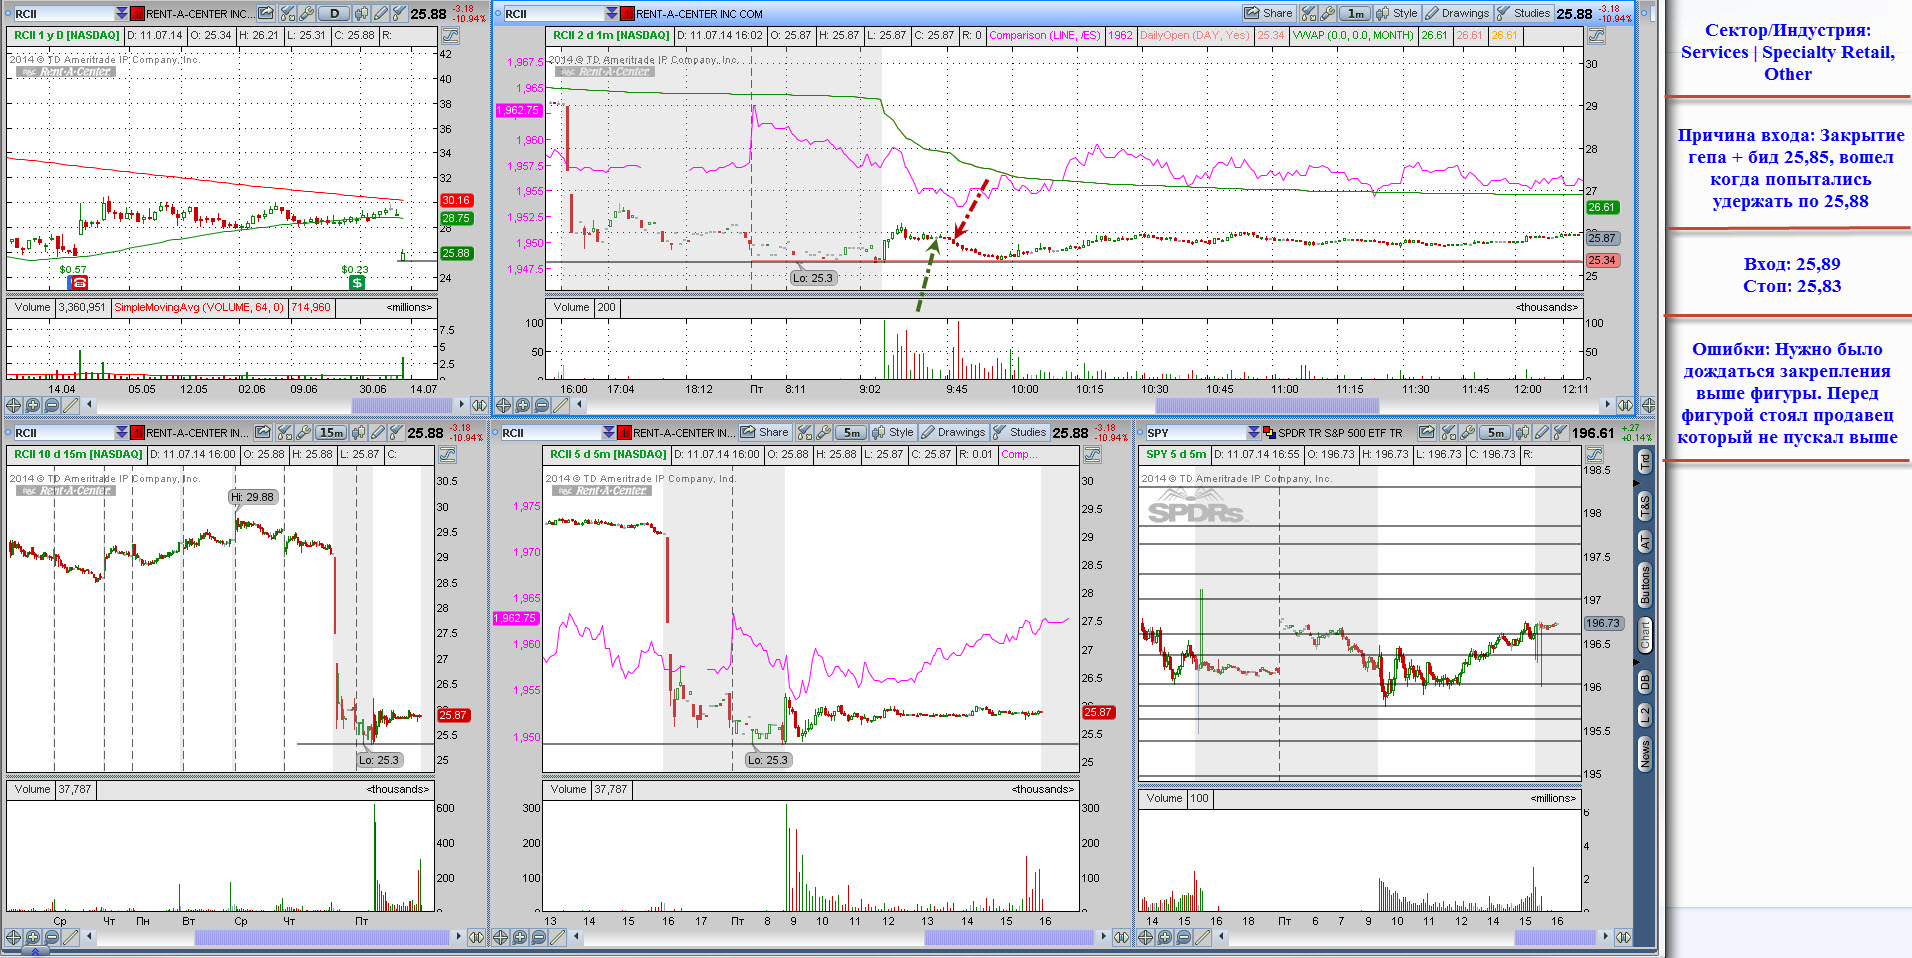Viewport: 1912px width, 958px height.
Task: Open studies beaker icon on 15m chart
Action: 396,432
